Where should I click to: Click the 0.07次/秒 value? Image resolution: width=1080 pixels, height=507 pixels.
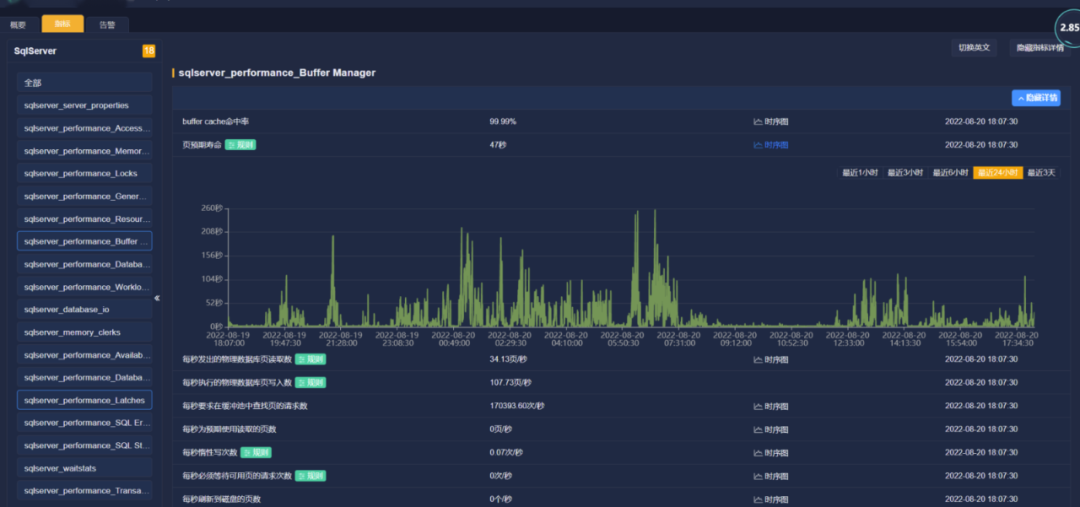coord(506,453)
